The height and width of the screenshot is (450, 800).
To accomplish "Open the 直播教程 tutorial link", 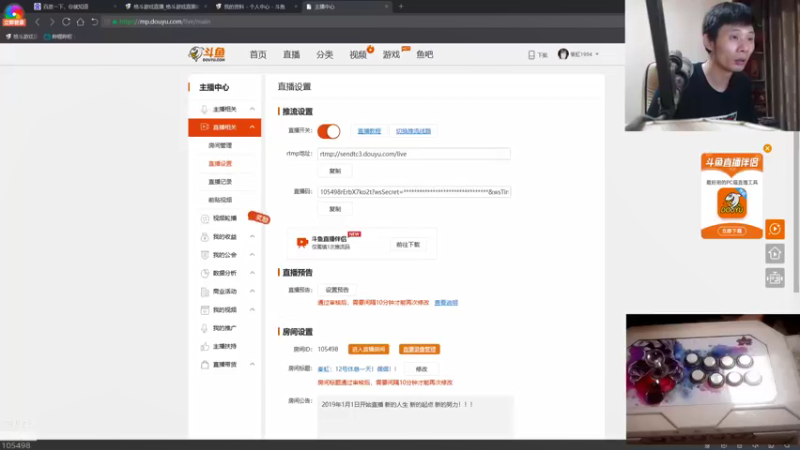I will click(x=369, y=131).
